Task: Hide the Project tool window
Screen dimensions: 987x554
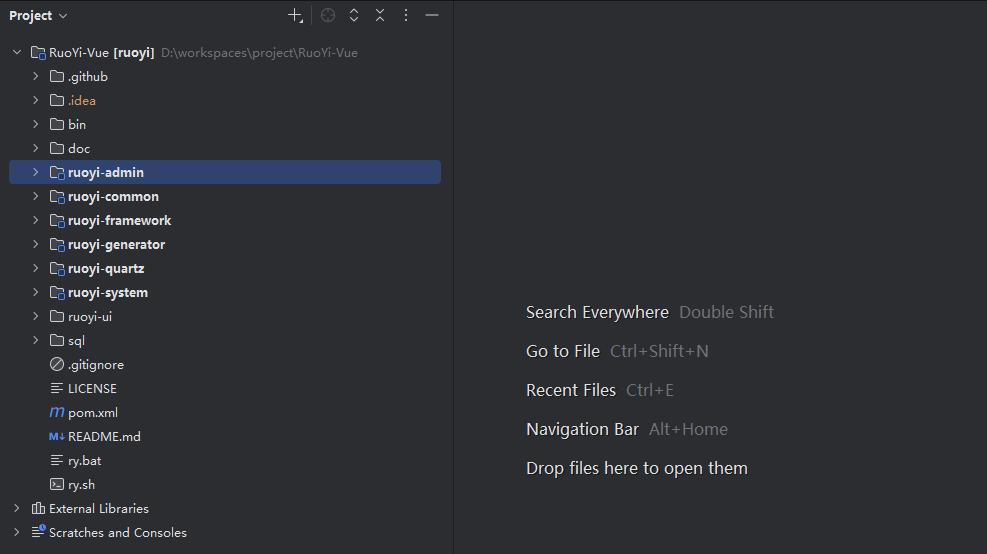Action: coord(432,15)
